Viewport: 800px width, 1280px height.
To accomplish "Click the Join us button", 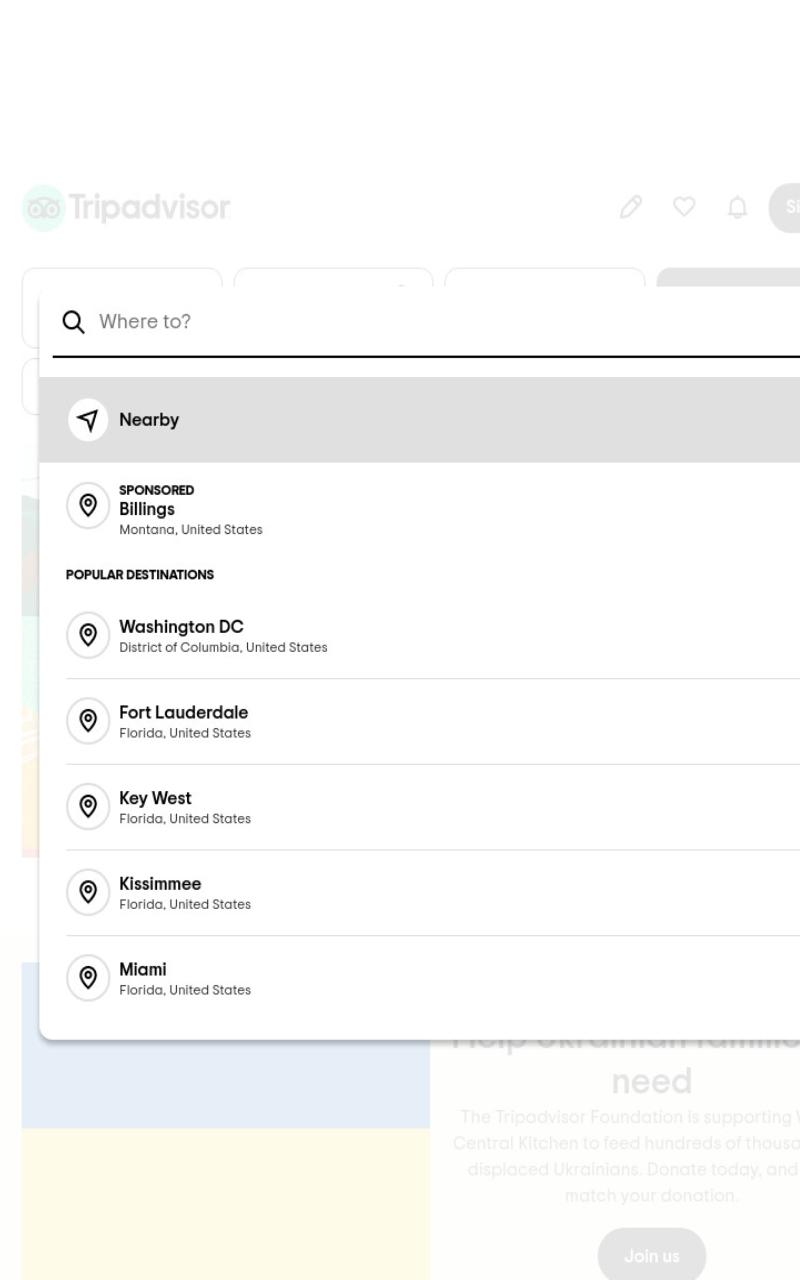I will [x=652, y=1256].
